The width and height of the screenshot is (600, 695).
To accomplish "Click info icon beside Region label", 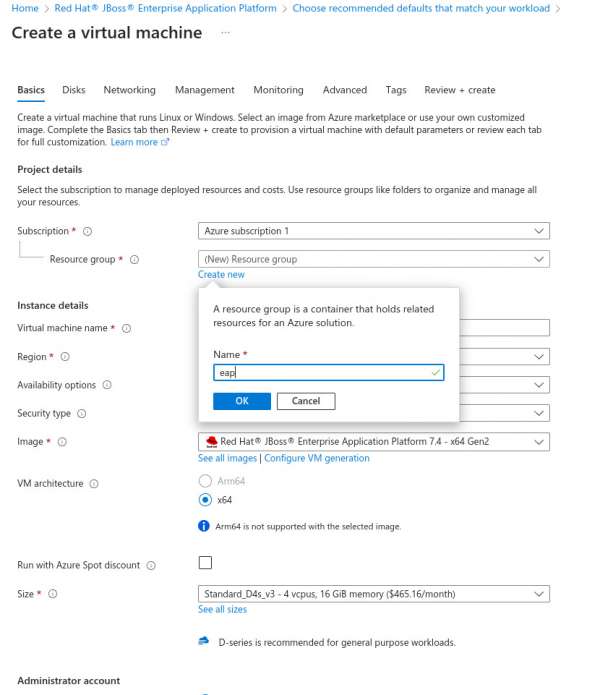I will pyautogui.click(x=65, y=357).
